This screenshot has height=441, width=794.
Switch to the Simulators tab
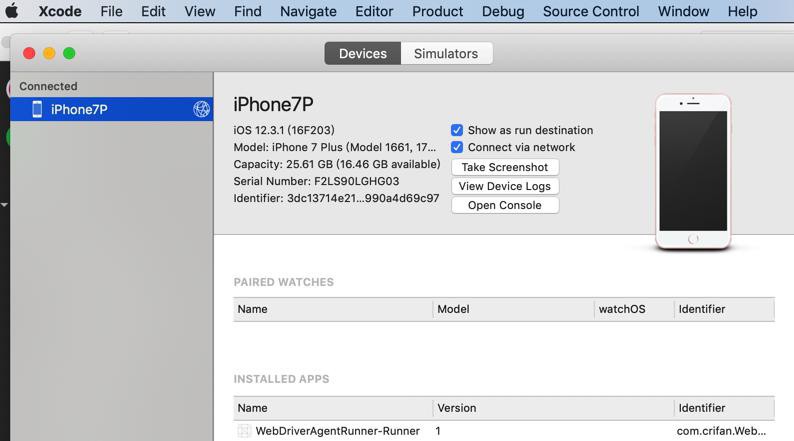[x=446, y=53]
